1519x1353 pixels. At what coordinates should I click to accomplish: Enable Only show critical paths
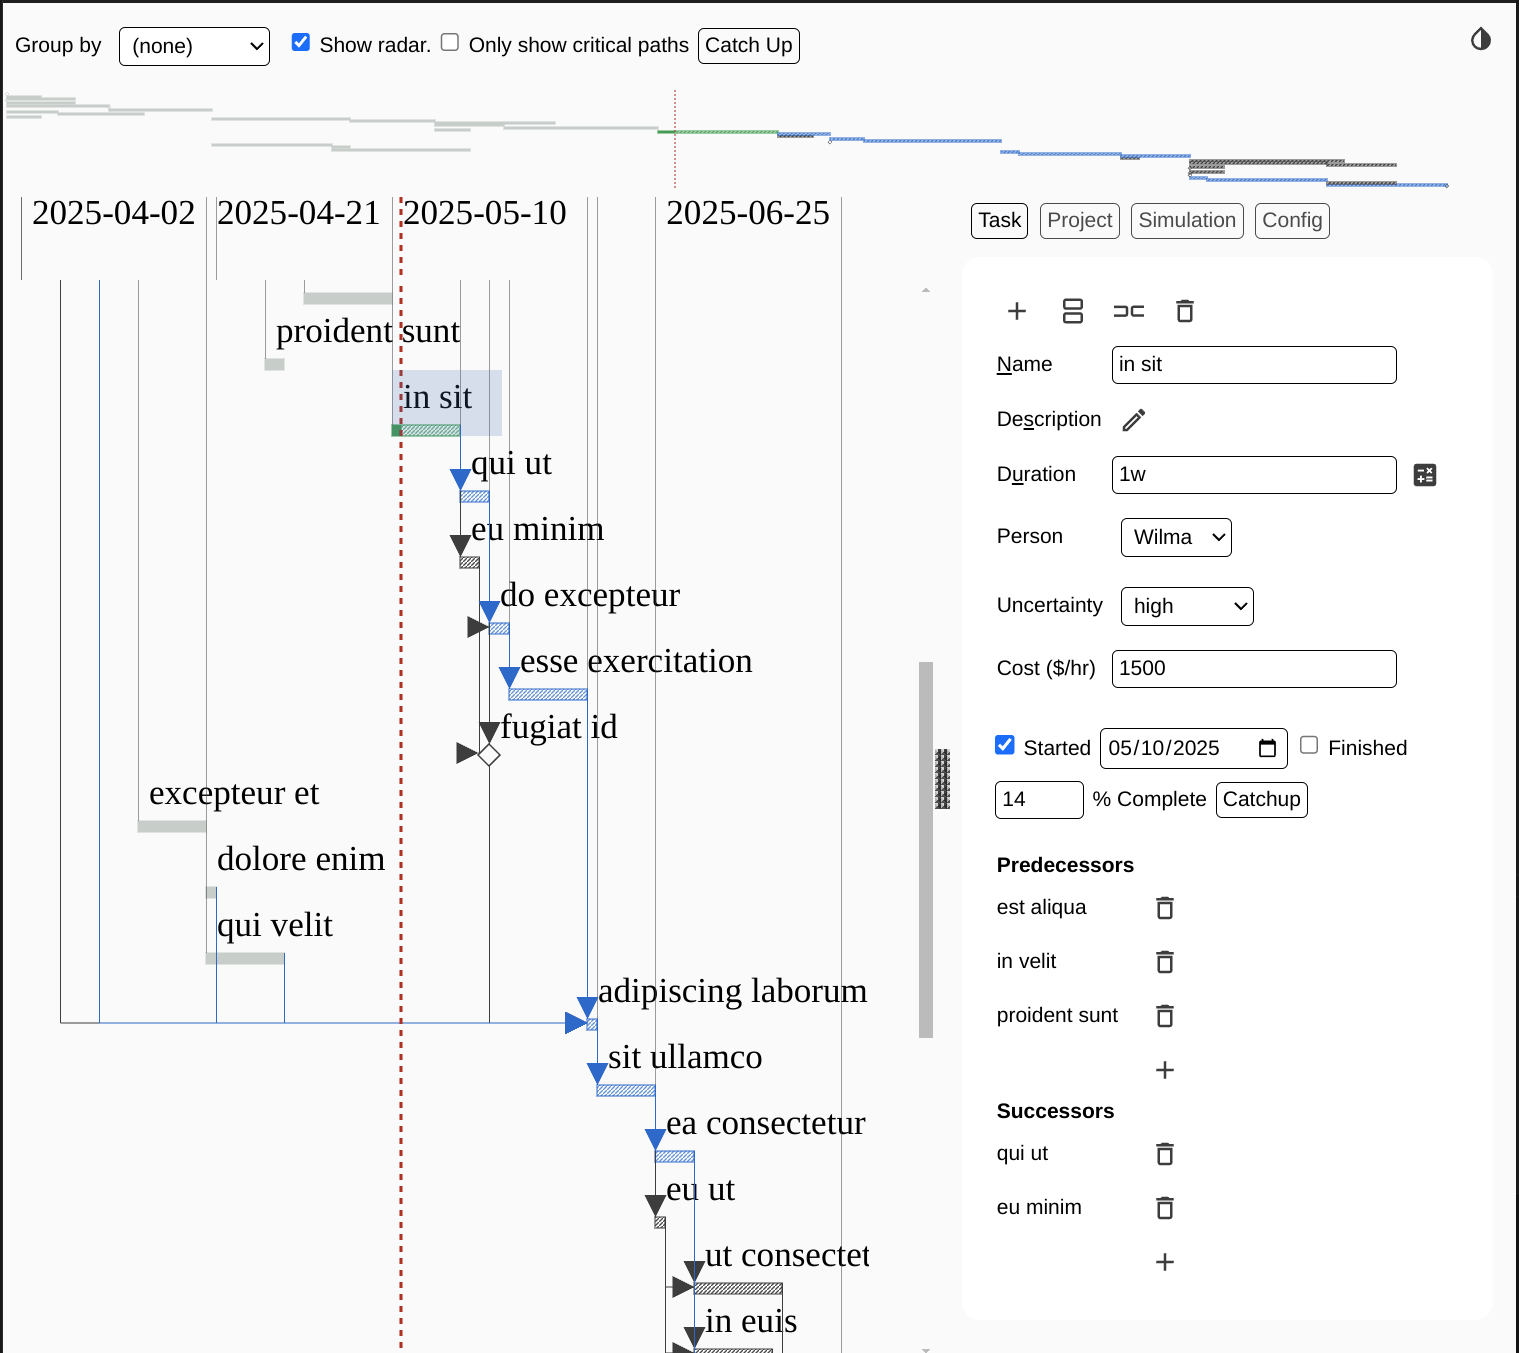(x=450, y=42)
